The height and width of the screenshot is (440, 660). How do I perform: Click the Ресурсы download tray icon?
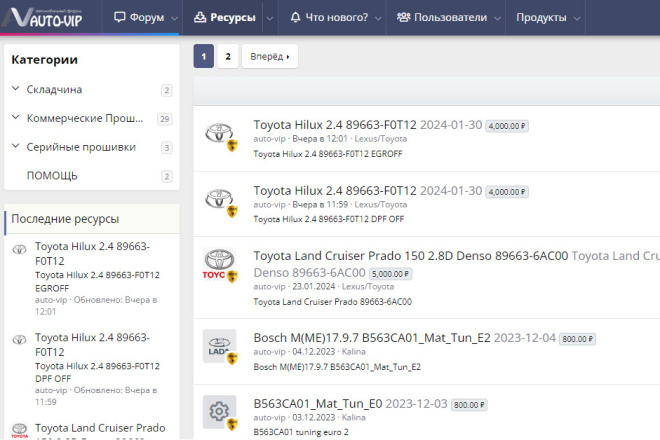click(x=200, y=17)
